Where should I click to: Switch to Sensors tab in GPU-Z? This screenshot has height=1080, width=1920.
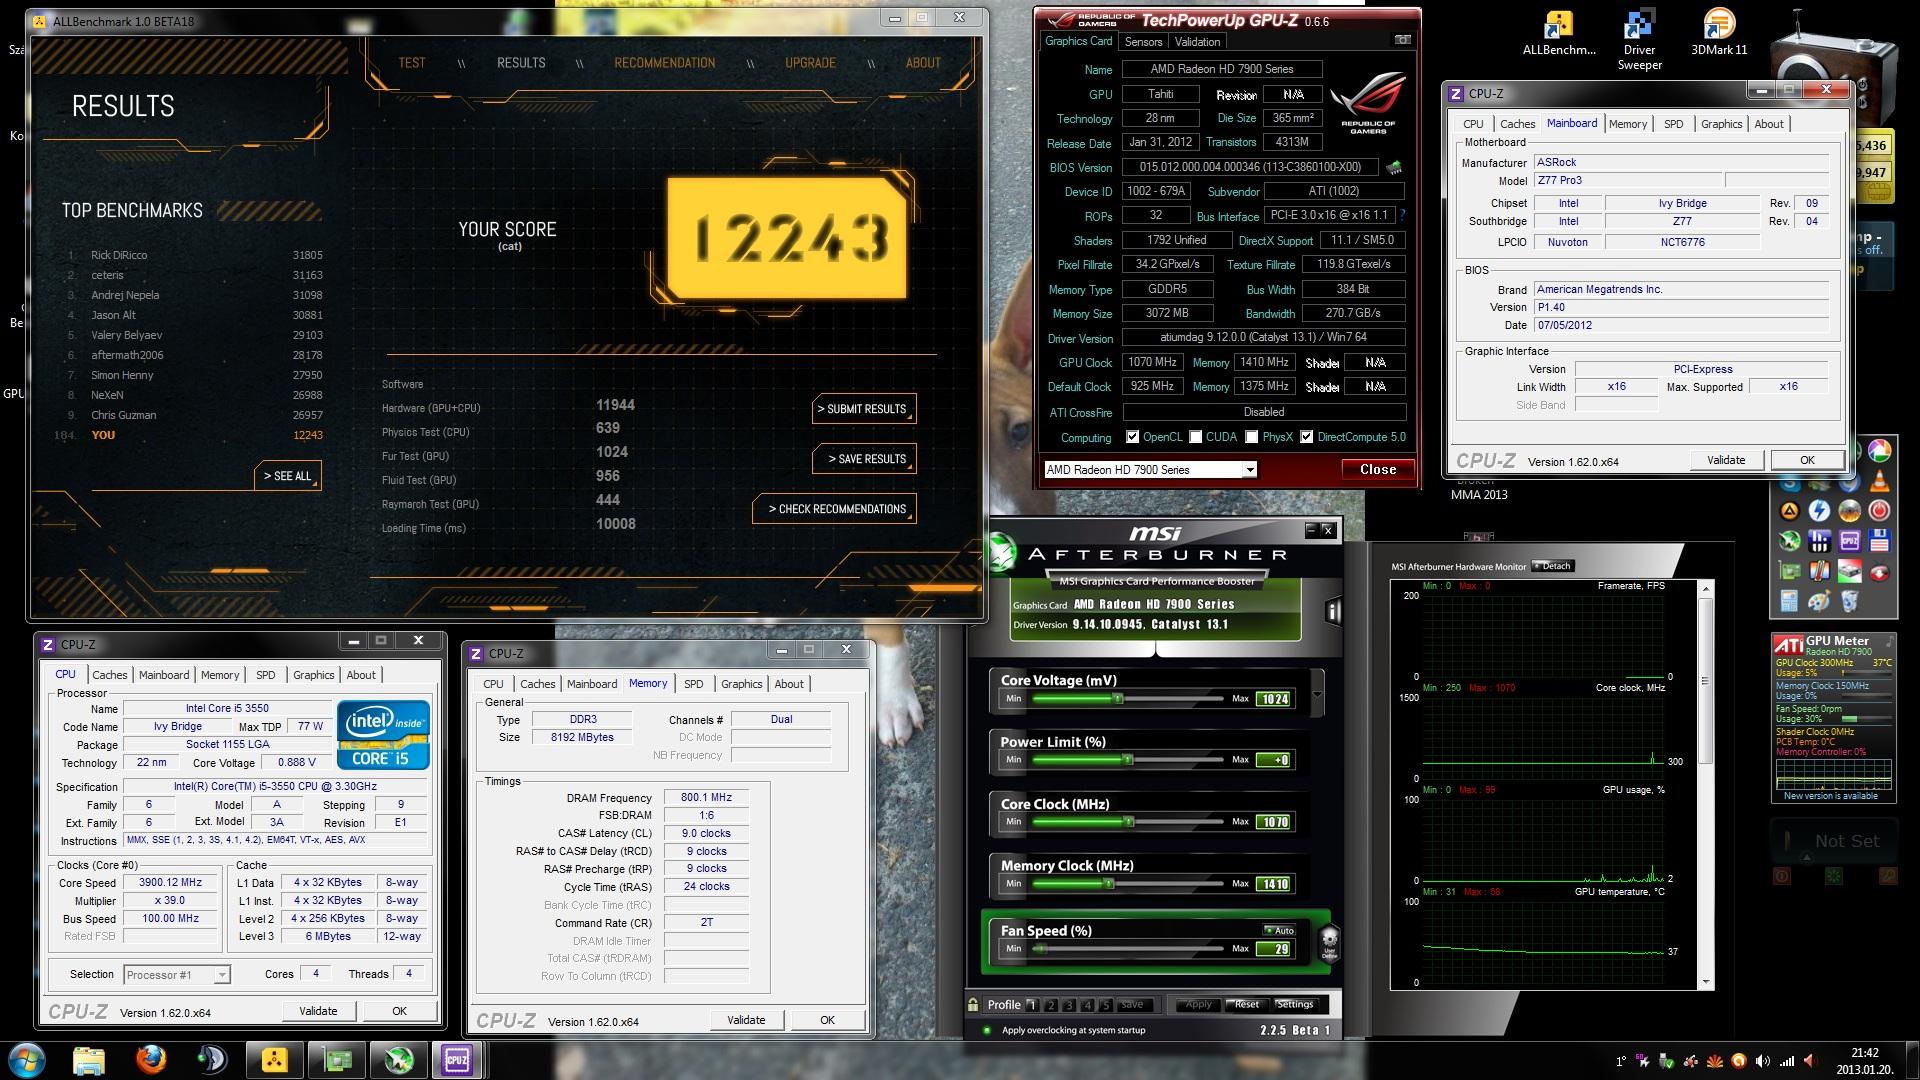coord(1143,42)
